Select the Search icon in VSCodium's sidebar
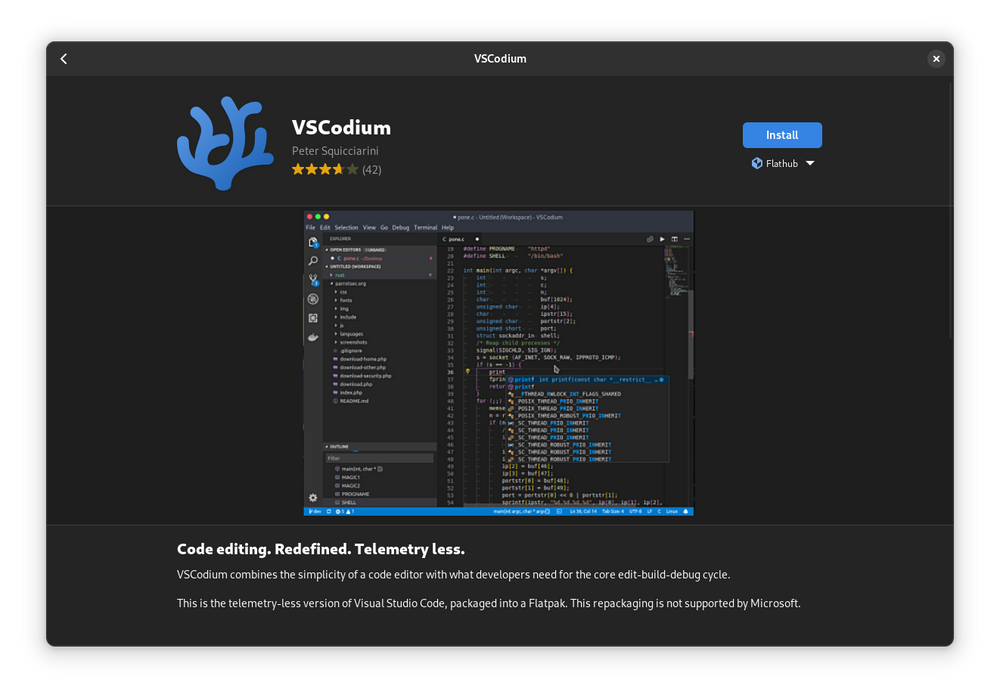1000x697 pixels. click(x=312, y=262)
